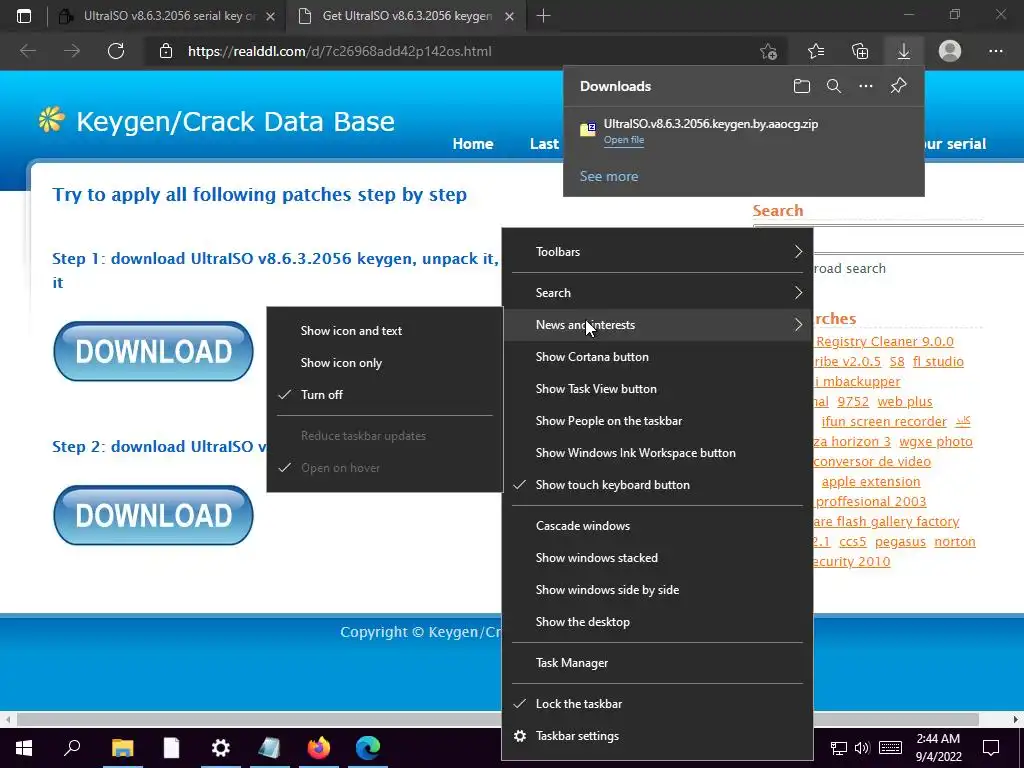Toggle Show Cortana button

click(657, 357)
